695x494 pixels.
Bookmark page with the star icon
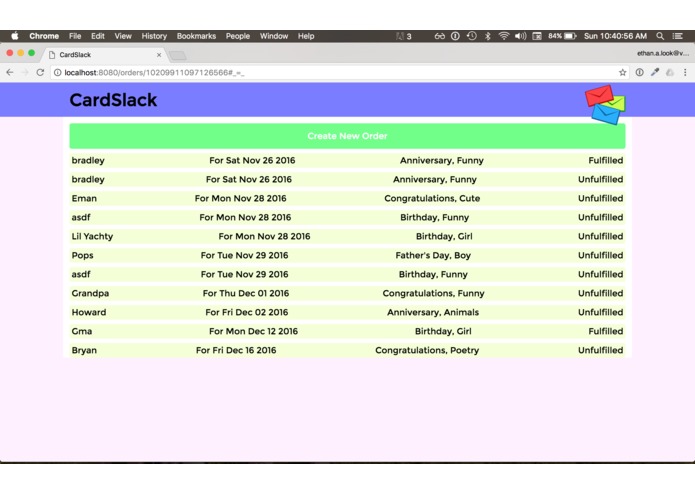pyautogui.click(x=622, y=72)
